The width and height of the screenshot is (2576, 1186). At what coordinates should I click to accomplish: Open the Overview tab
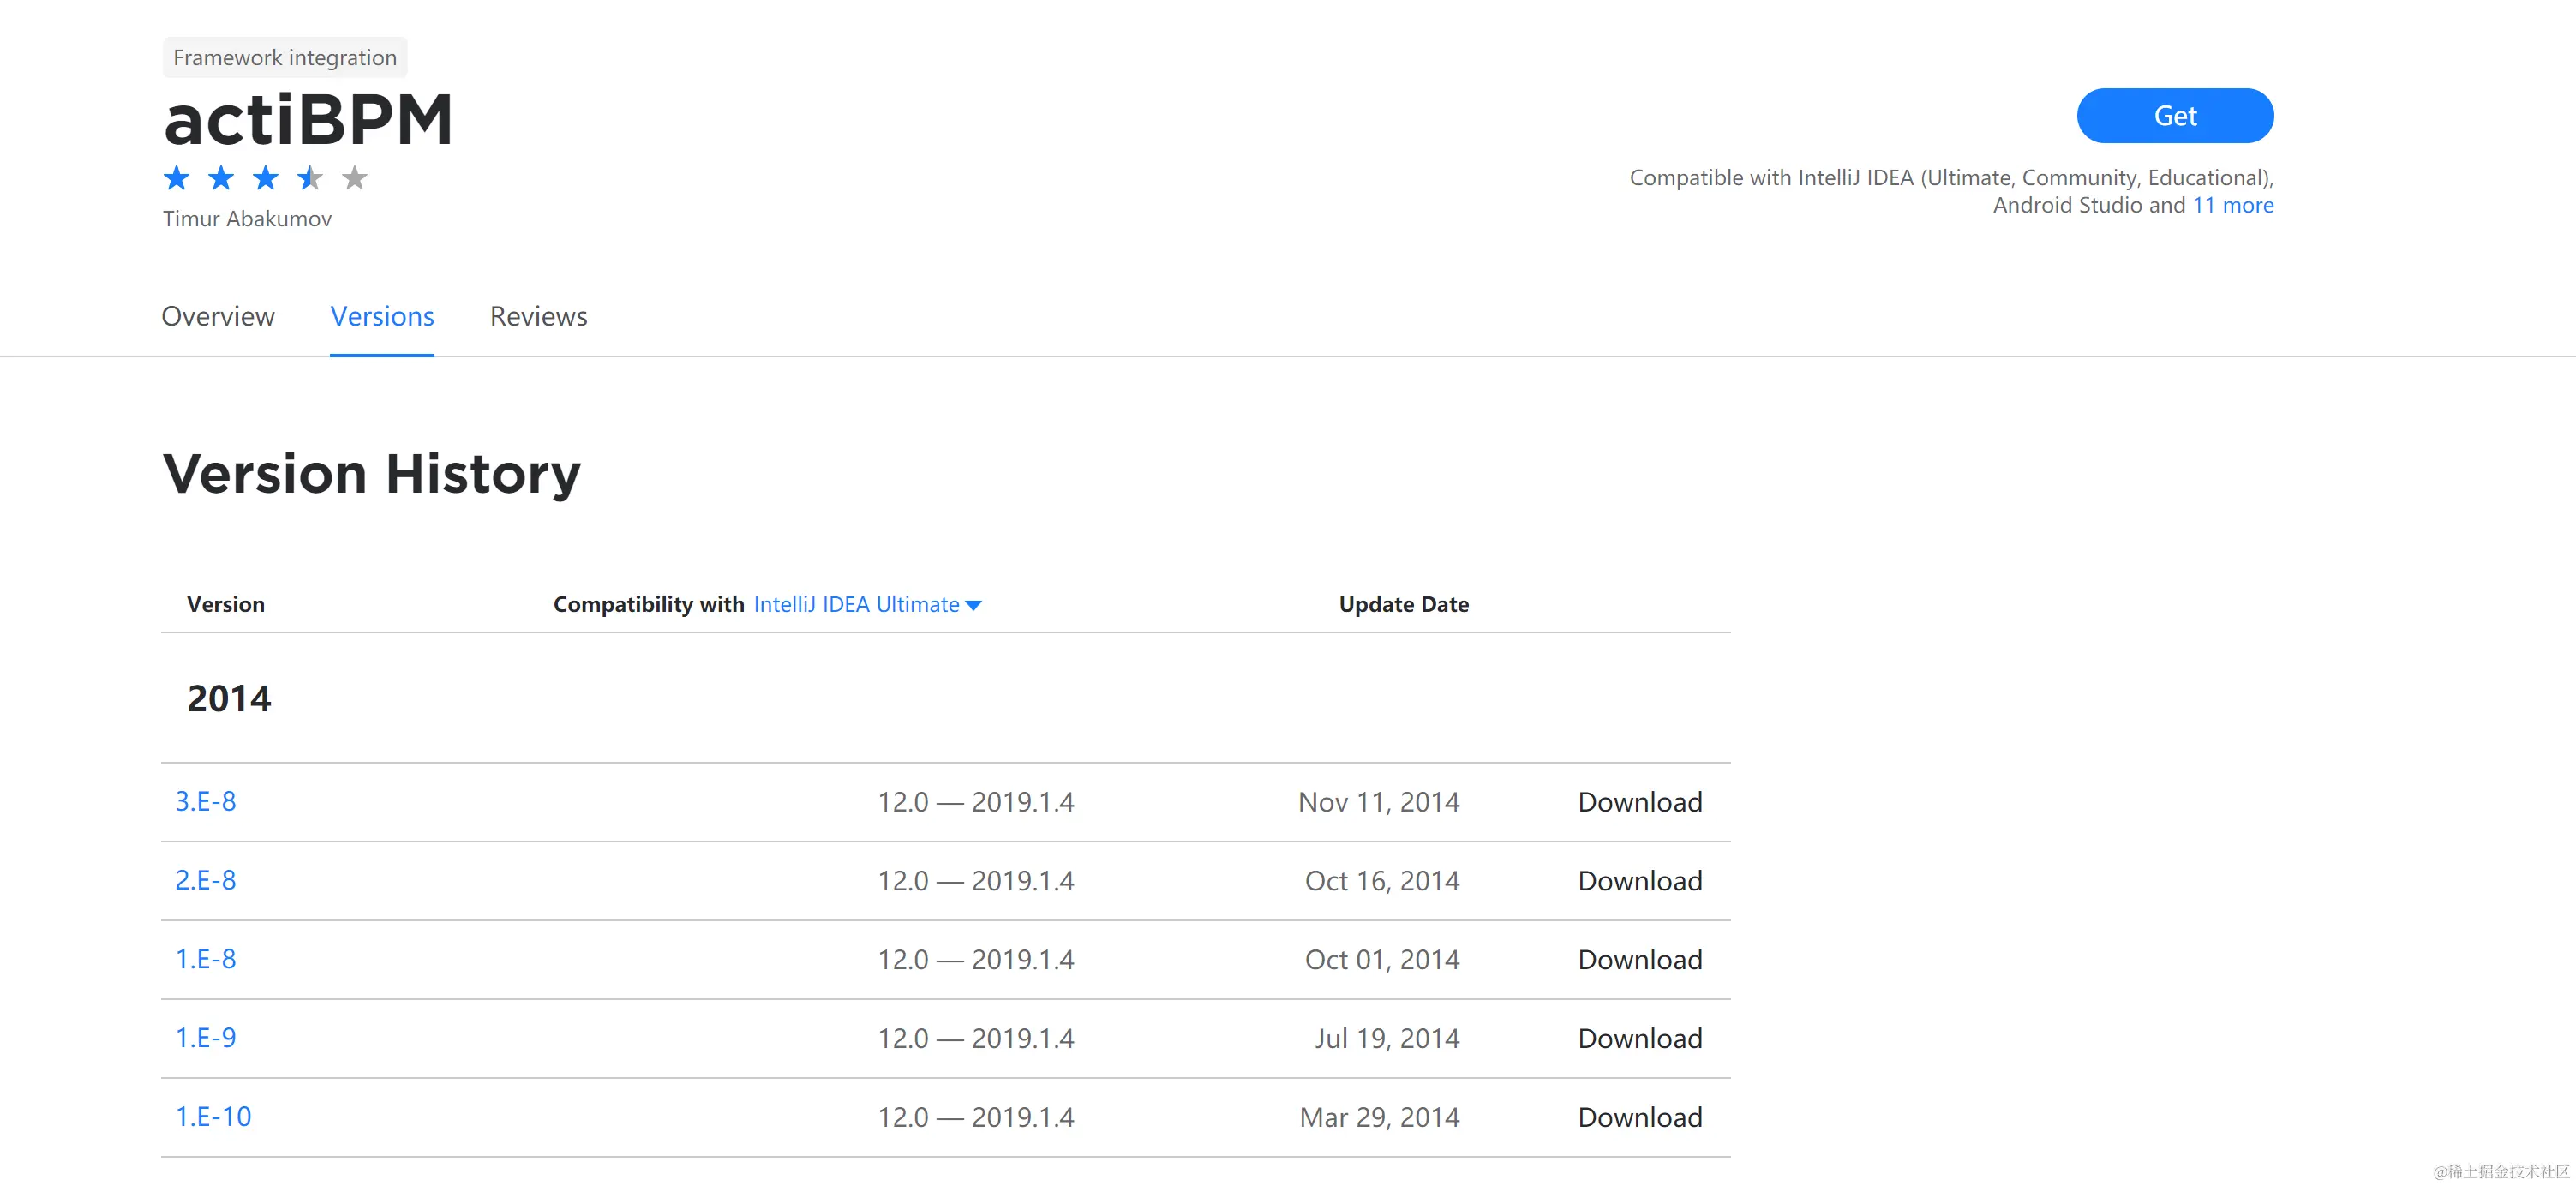(x=218, y=316)
